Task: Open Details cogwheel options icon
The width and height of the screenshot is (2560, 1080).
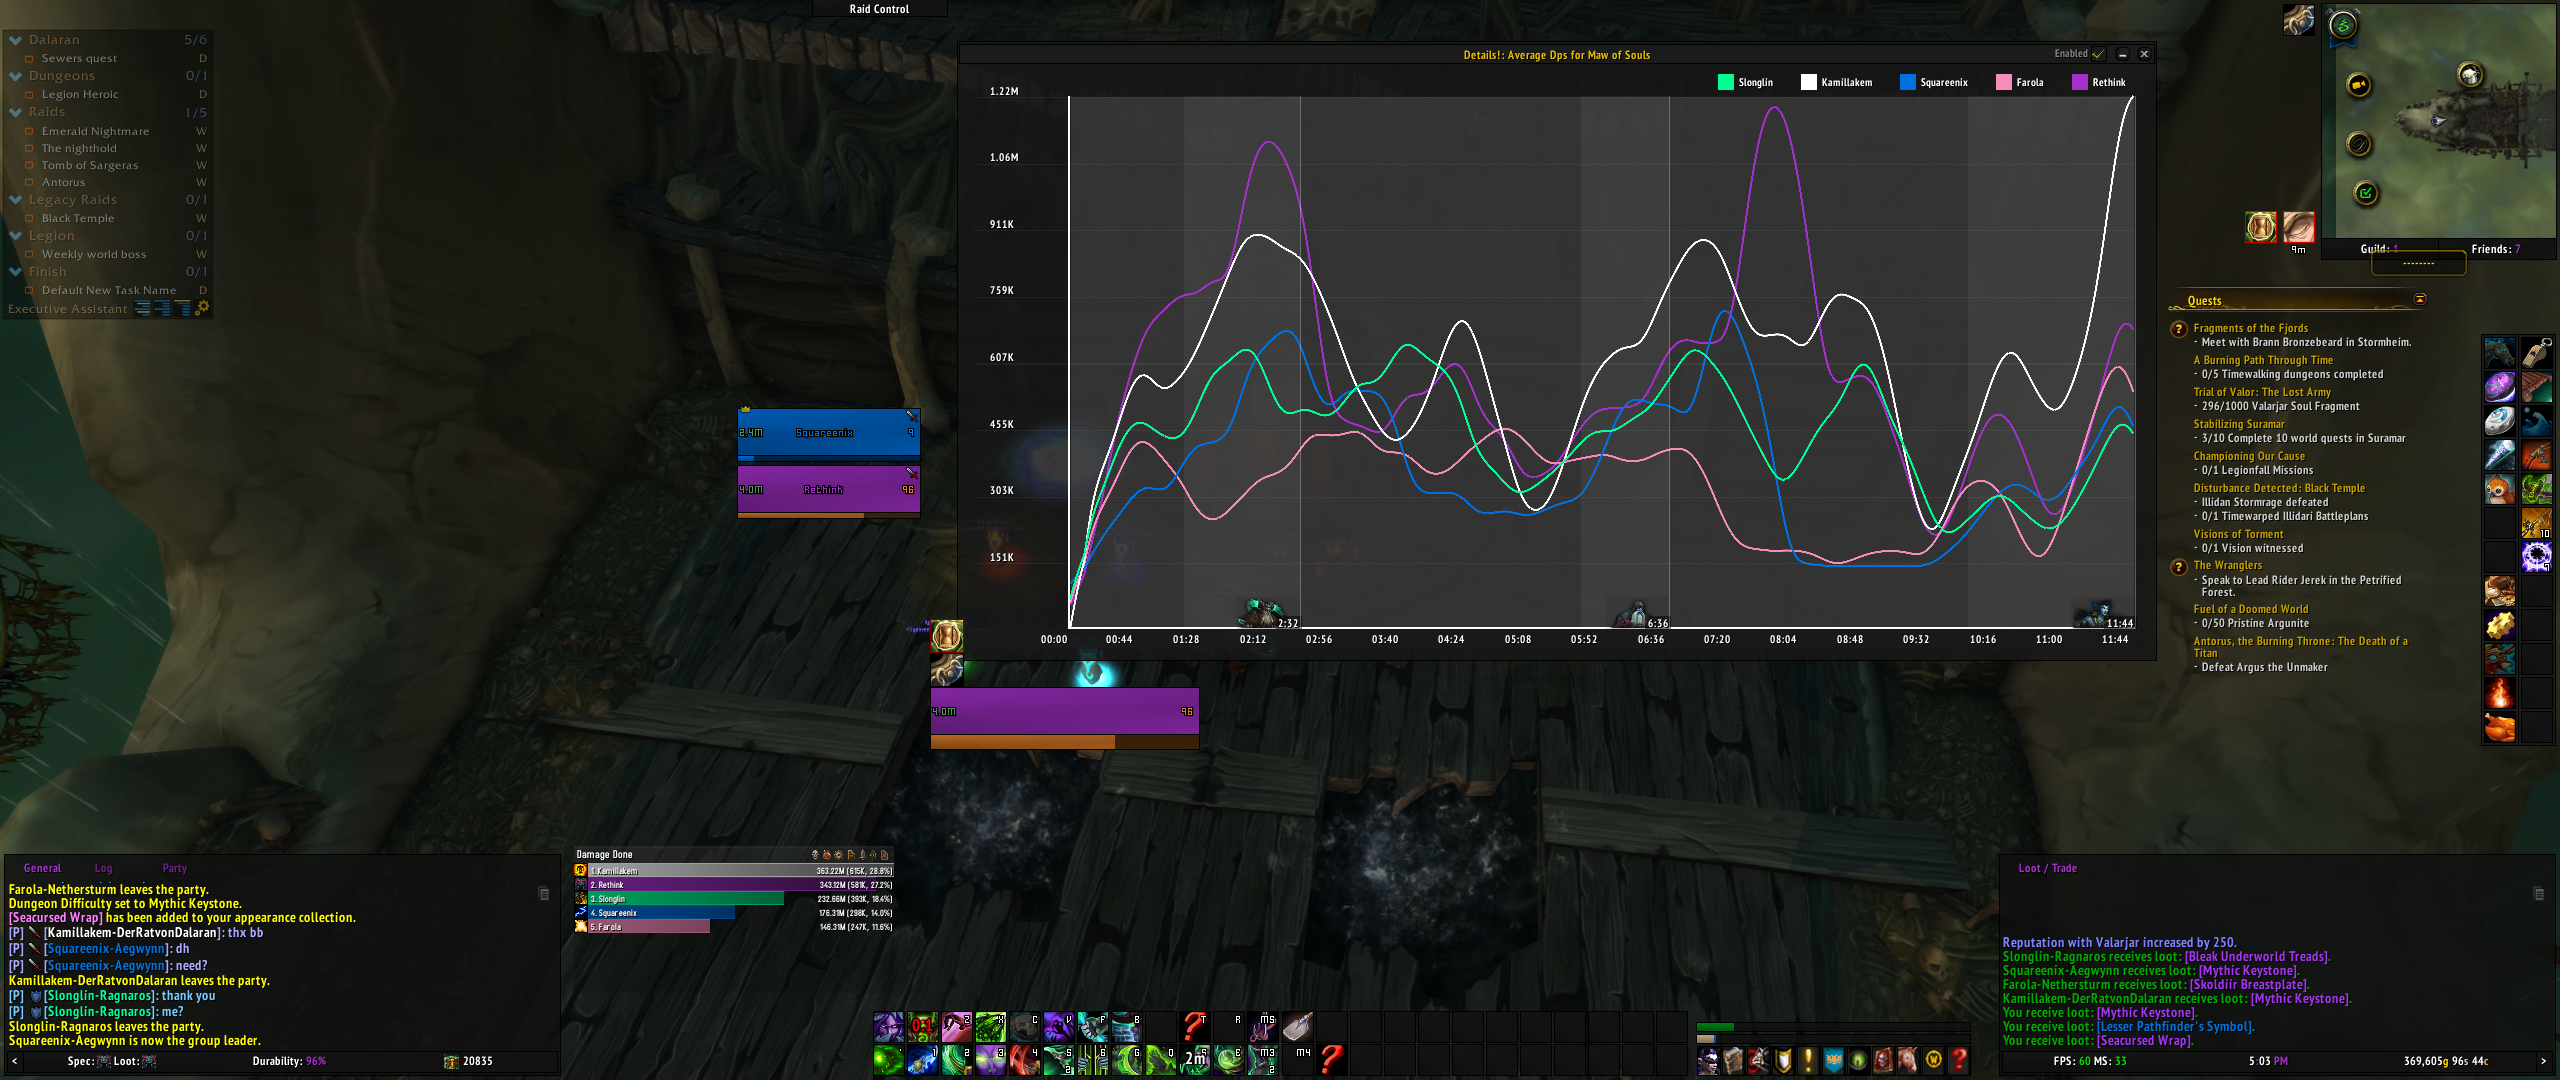Action: point(838,855)
